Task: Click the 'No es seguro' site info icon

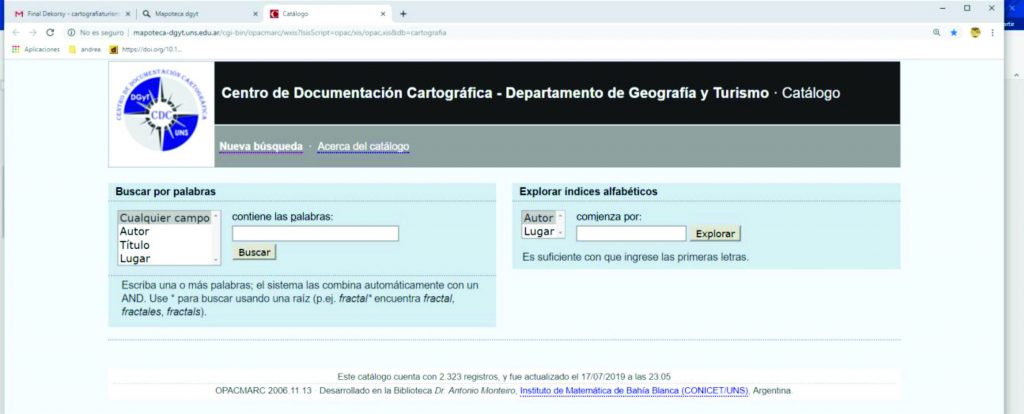Action: pos(71,32)
